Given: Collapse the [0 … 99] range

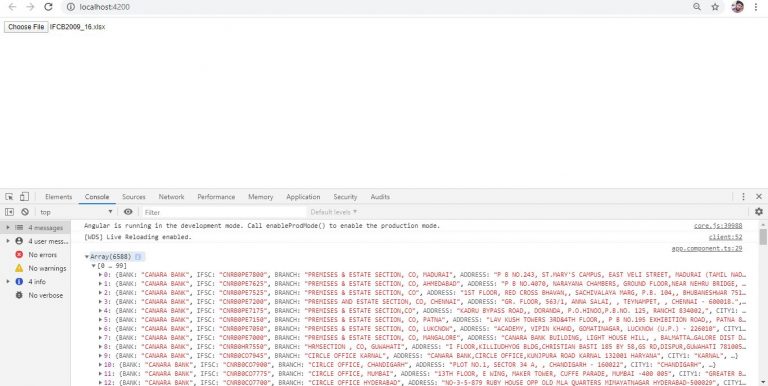Looking at the screenshot, I should coord(94,265).
